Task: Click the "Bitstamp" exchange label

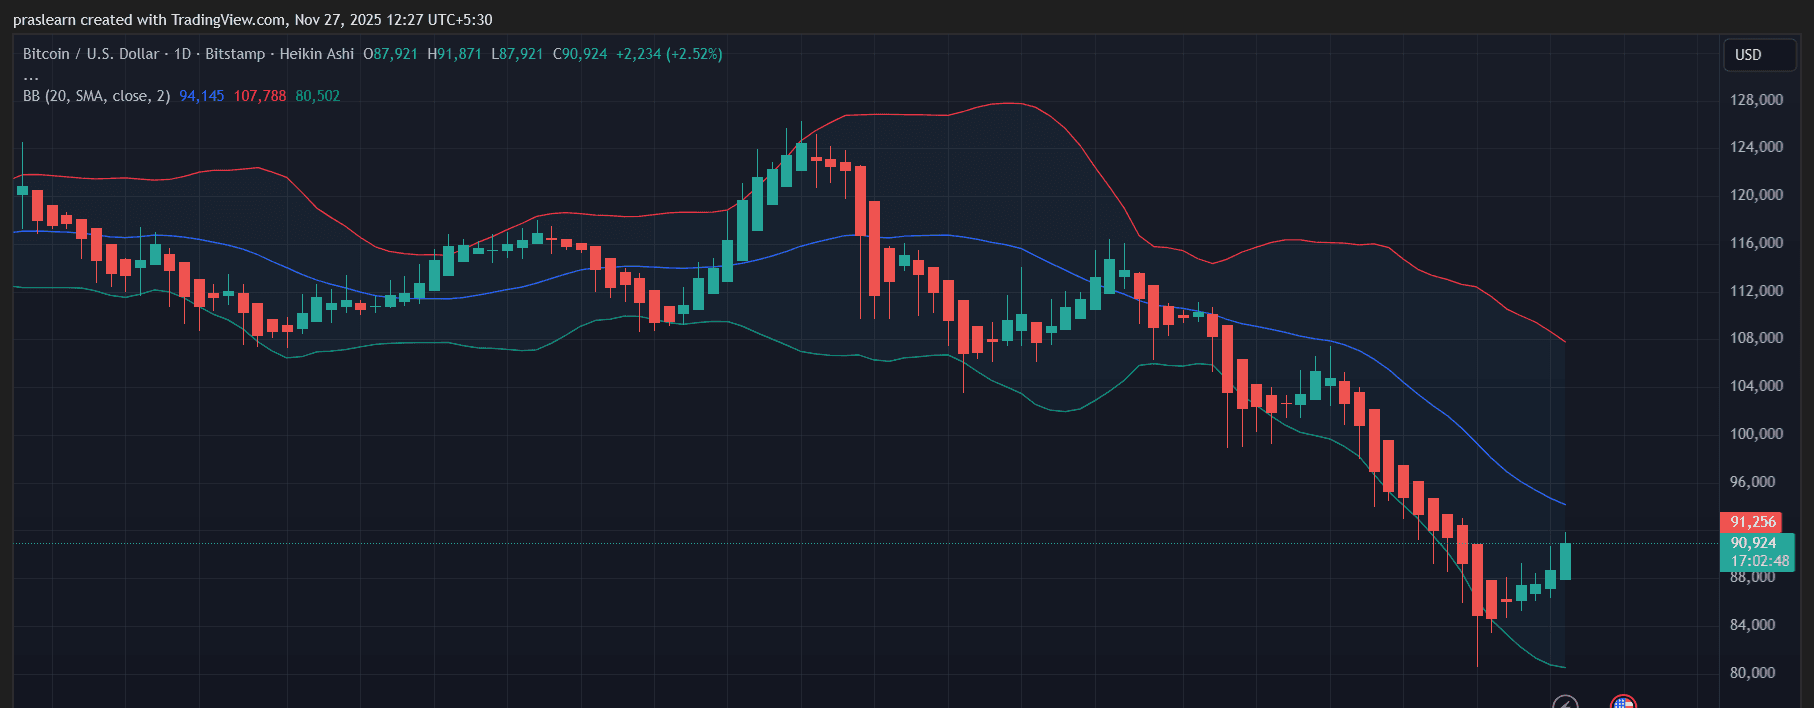Action: tap(235, 54)
